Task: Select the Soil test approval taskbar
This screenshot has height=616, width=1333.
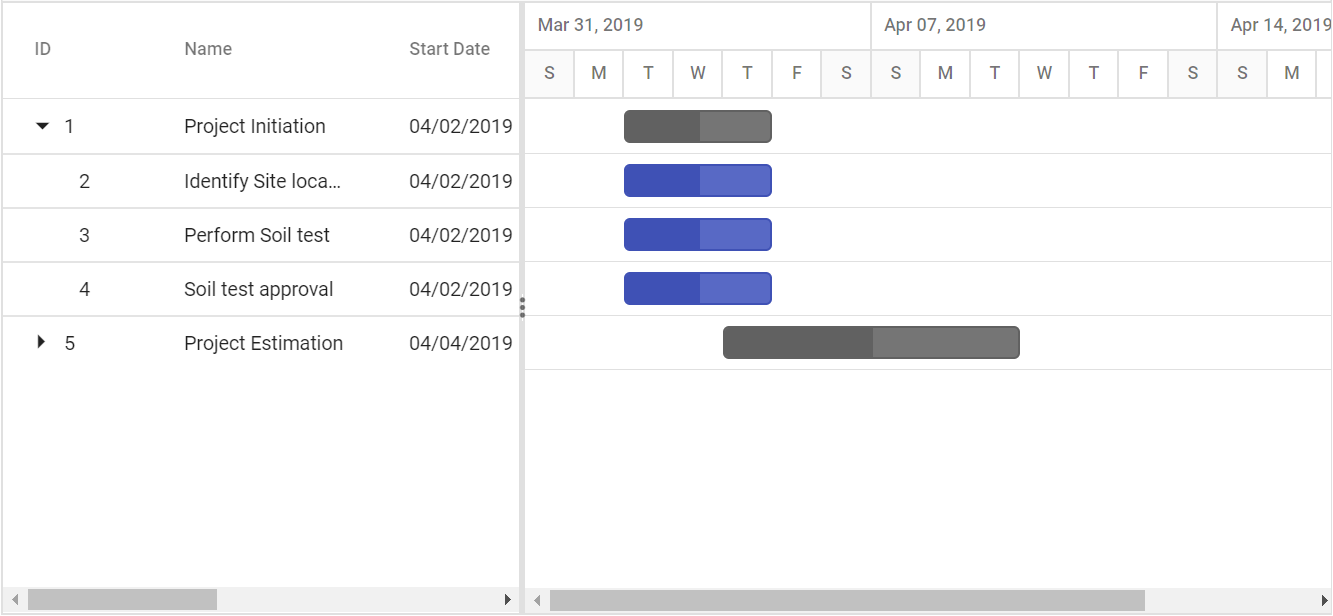Action: [x=698, y=289]
